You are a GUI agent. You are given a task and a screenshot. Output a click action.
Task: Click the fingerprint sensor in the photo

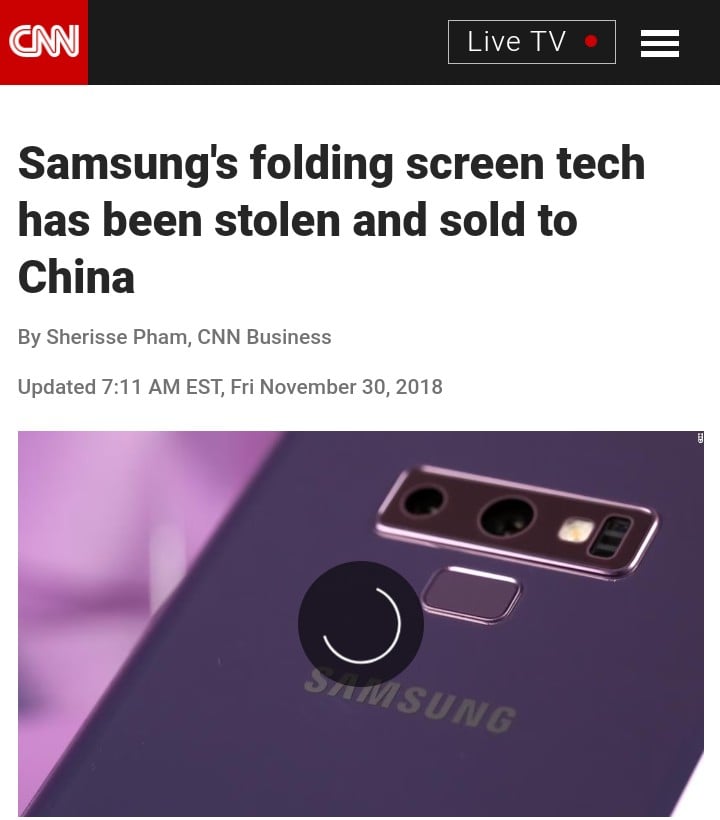coord(471,594)
